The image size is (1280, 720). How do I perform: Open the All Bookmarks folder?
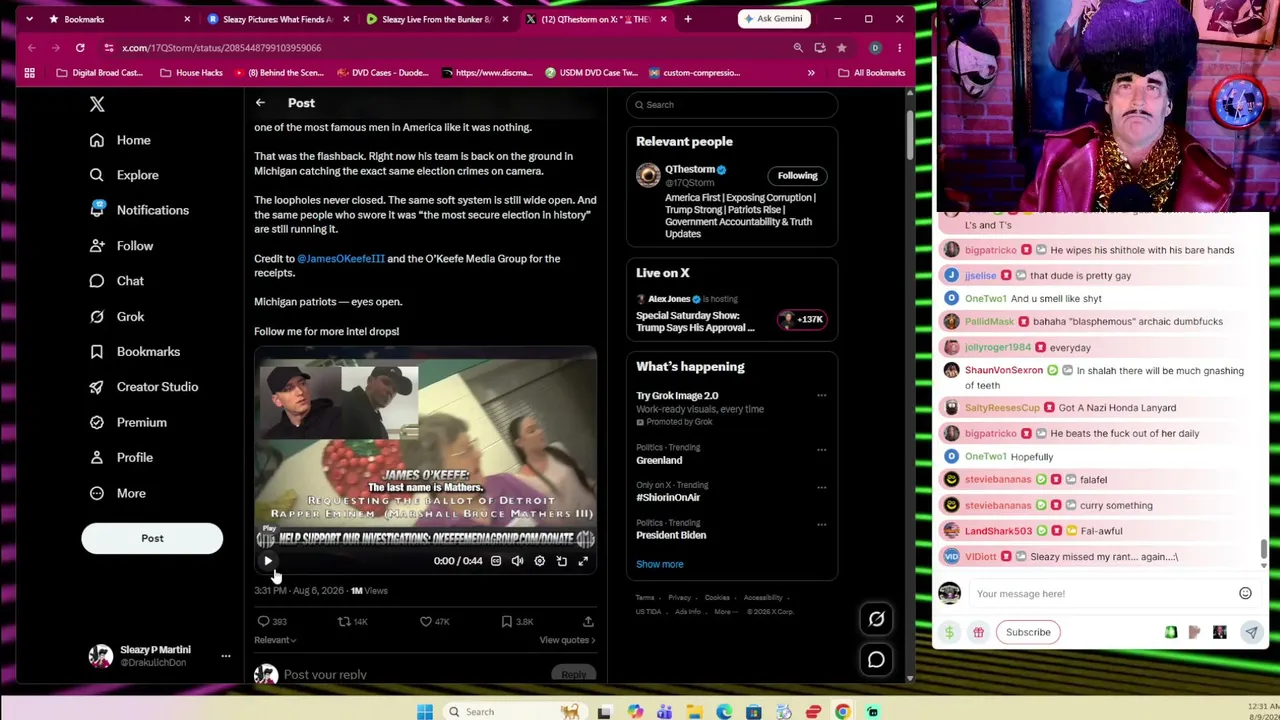coord(872,73)
